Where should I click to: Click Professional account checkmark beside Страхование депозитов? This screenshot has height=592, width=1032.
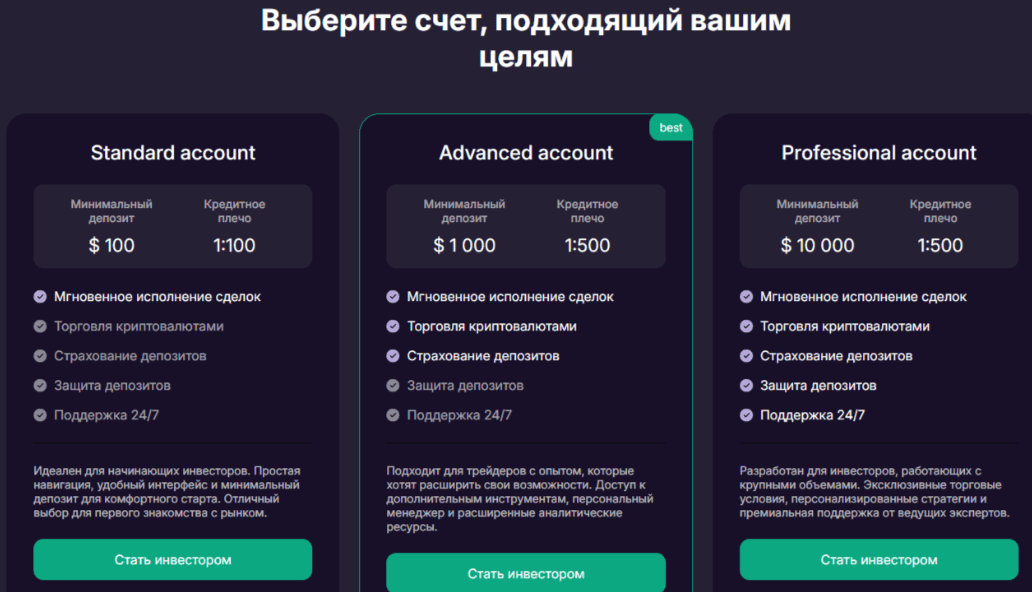pyautogui.click(x=746, y=356)
